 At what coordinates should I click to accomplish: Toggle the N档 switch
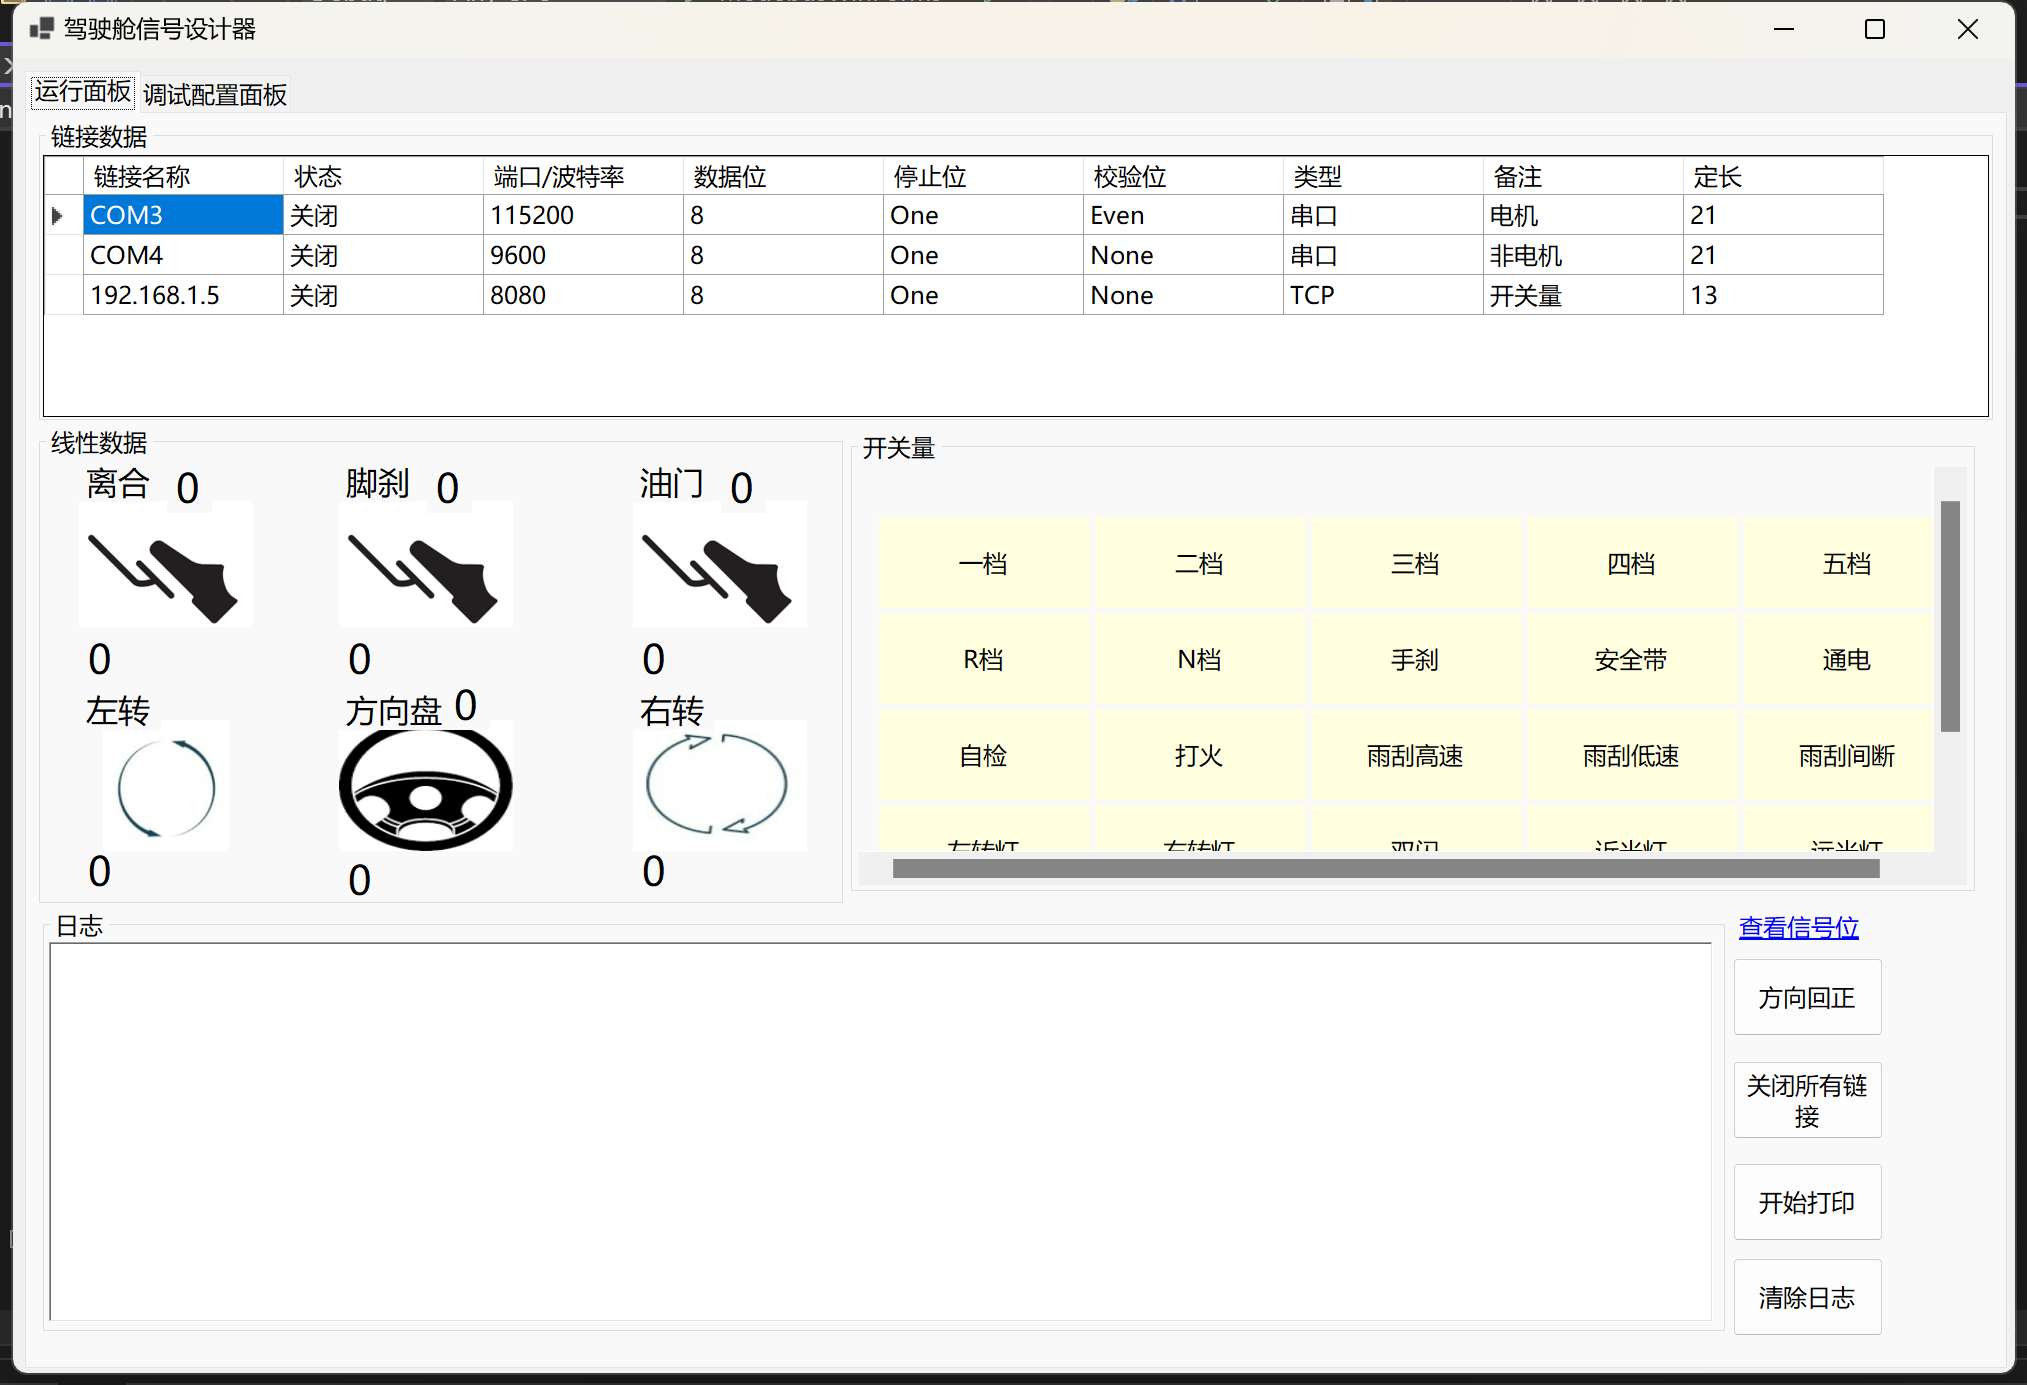point(1199,659)
